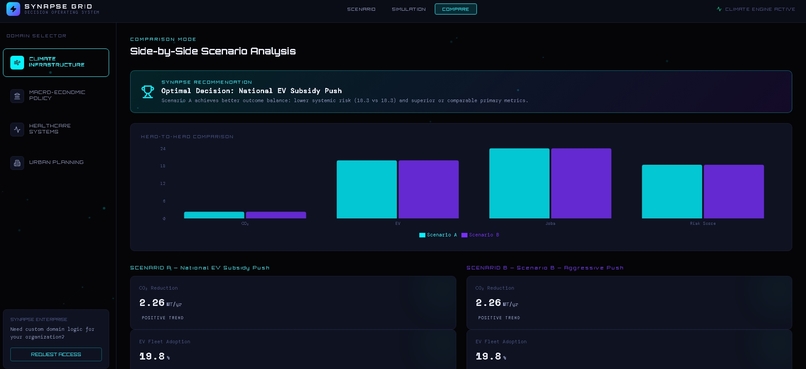Open the Macro-Economic Policy domain
Screen dimensions: 806x369
pos(56,96)
